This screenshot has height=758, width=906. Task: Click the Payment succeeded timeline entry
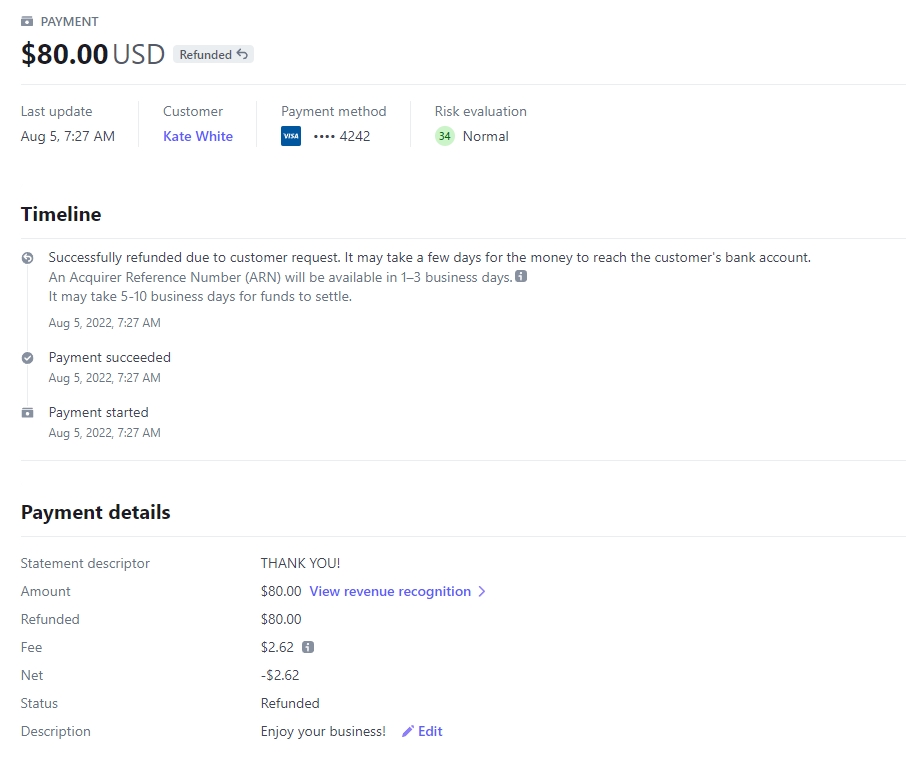pos(109,358)
